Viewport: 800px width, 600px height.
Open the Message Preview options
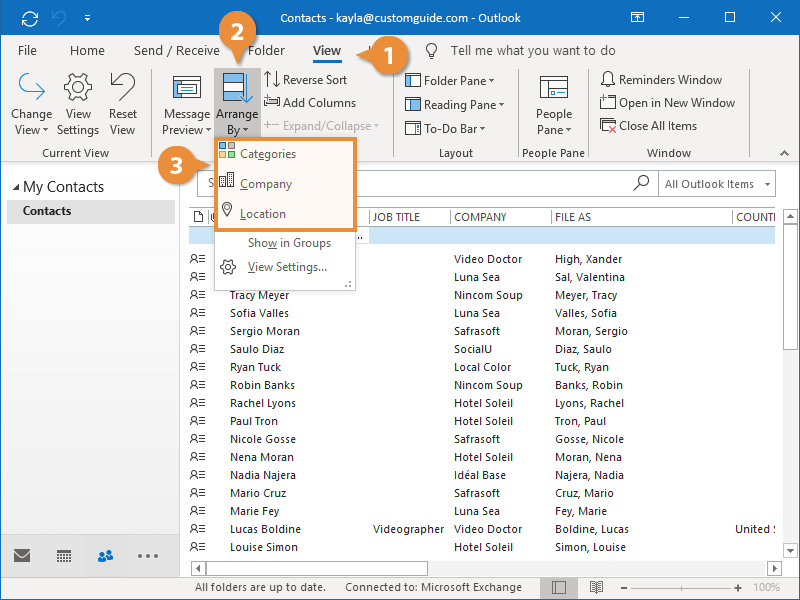tap(187, 105)
